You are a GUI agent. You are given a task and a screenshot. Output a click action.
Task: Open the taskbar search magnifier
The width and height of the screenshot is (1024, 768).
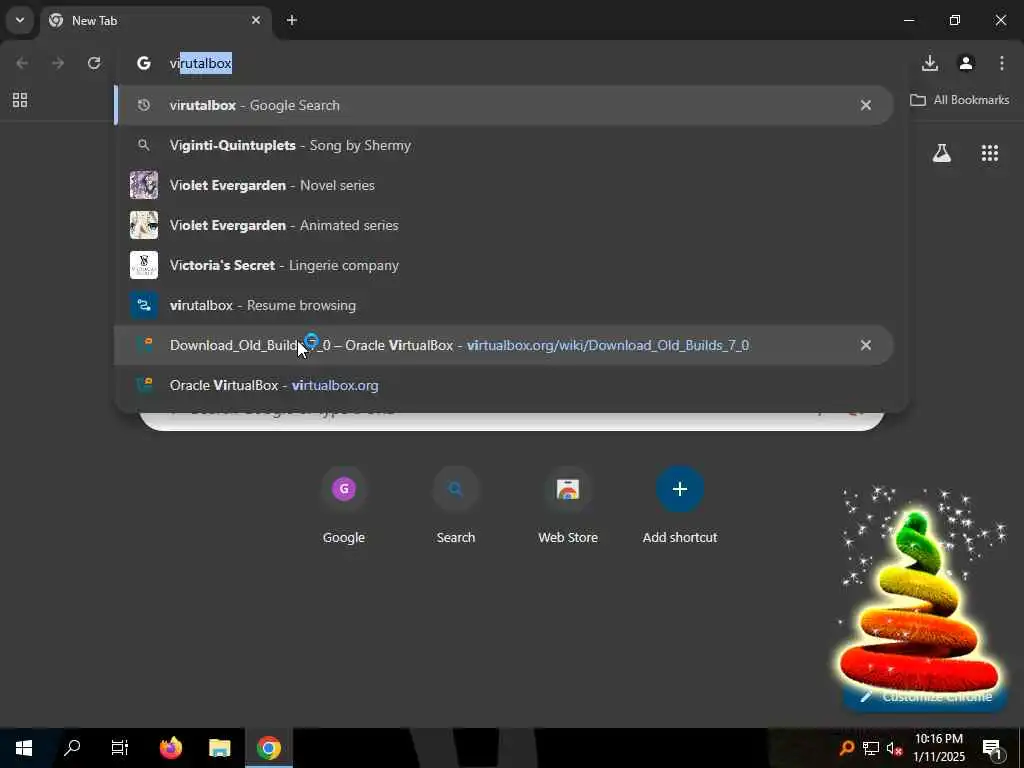click(x=72, y=748)
